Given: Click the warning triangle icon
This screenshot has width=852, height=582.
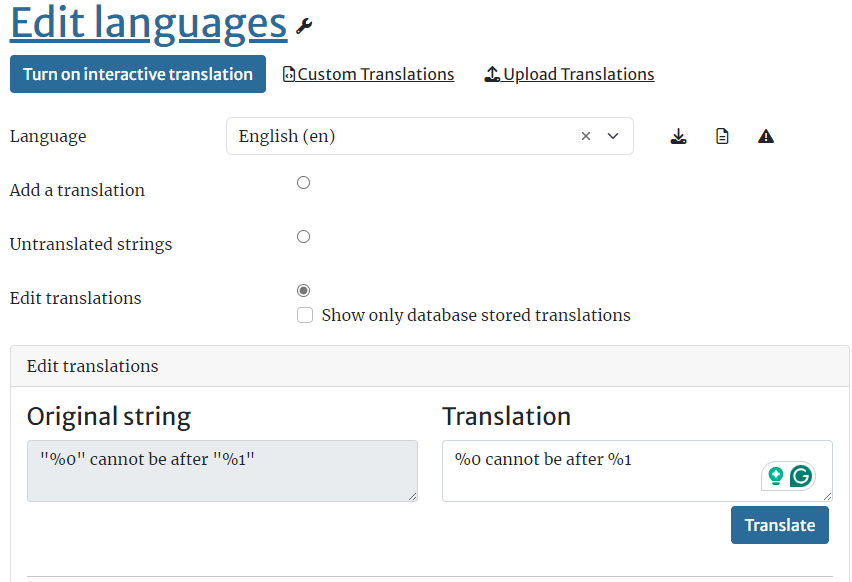Looking at the screenshot, I should click(766, 136).
